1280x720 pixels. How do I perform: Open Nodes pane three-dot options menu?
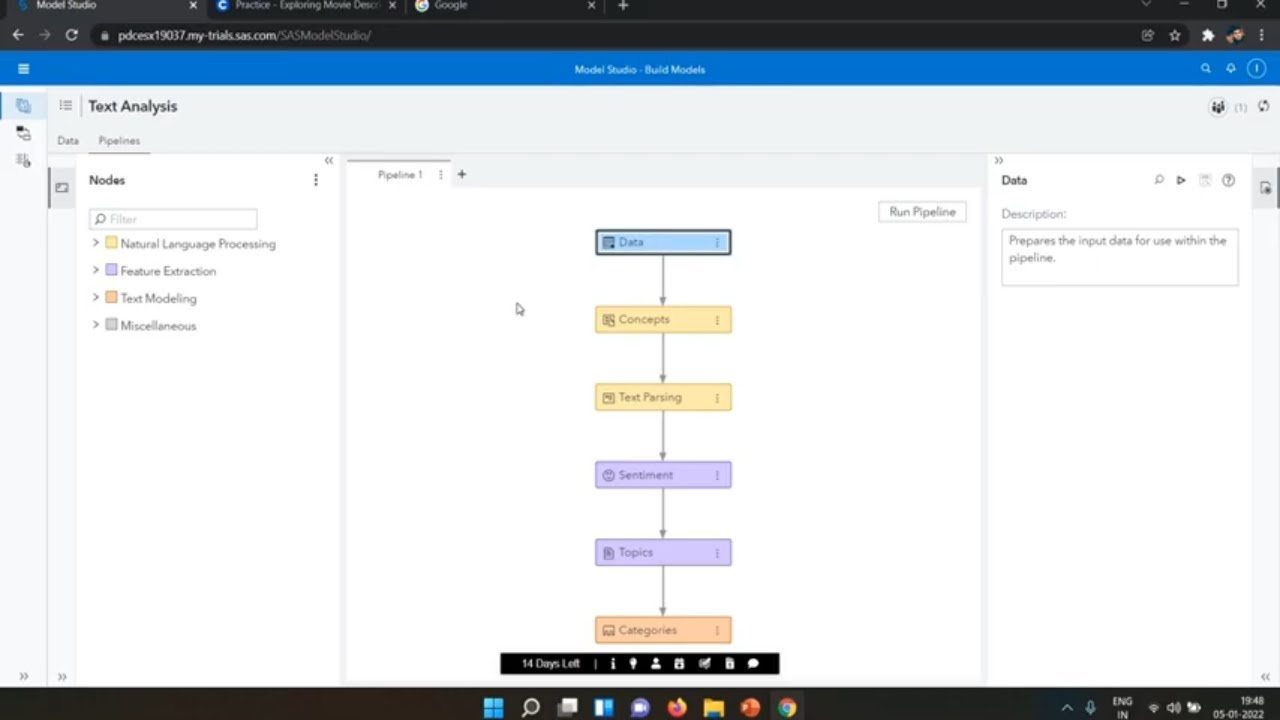tap(316, 180)
